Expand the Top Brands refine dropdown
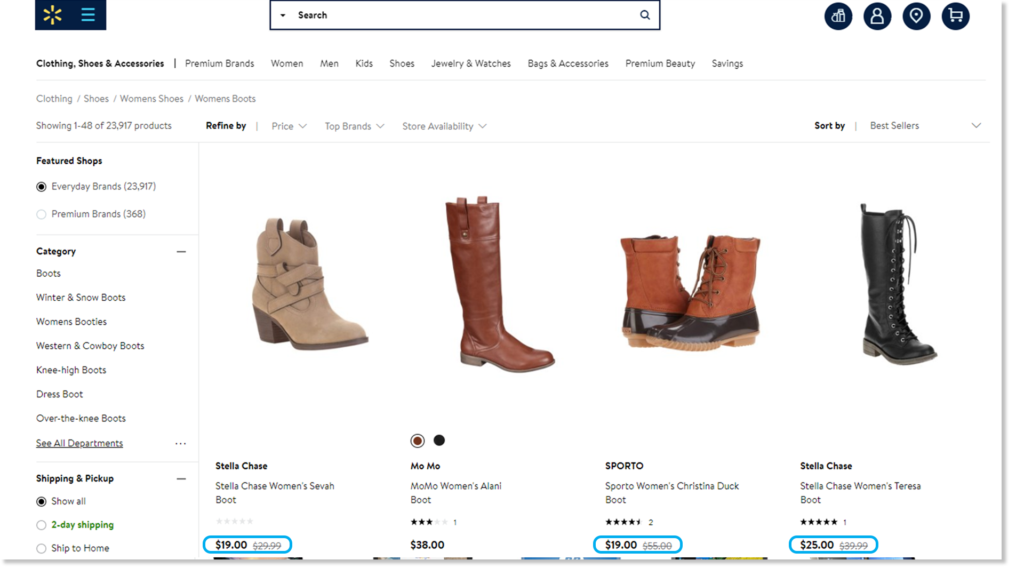Screen dimensions: 1024x576 355,126
